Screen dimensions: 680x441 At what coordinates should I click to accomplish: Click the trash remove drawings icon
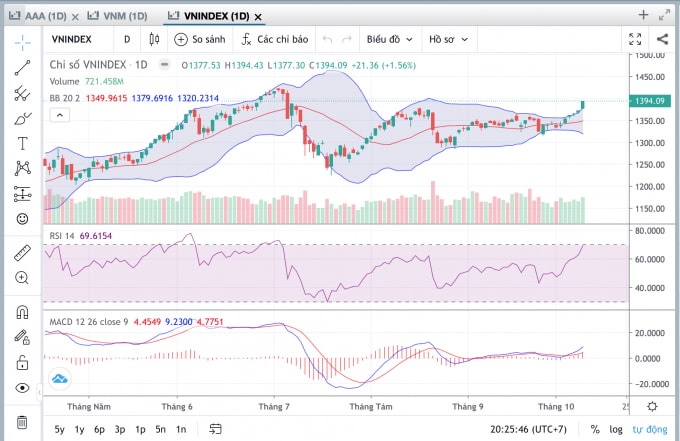pos(22,422)
